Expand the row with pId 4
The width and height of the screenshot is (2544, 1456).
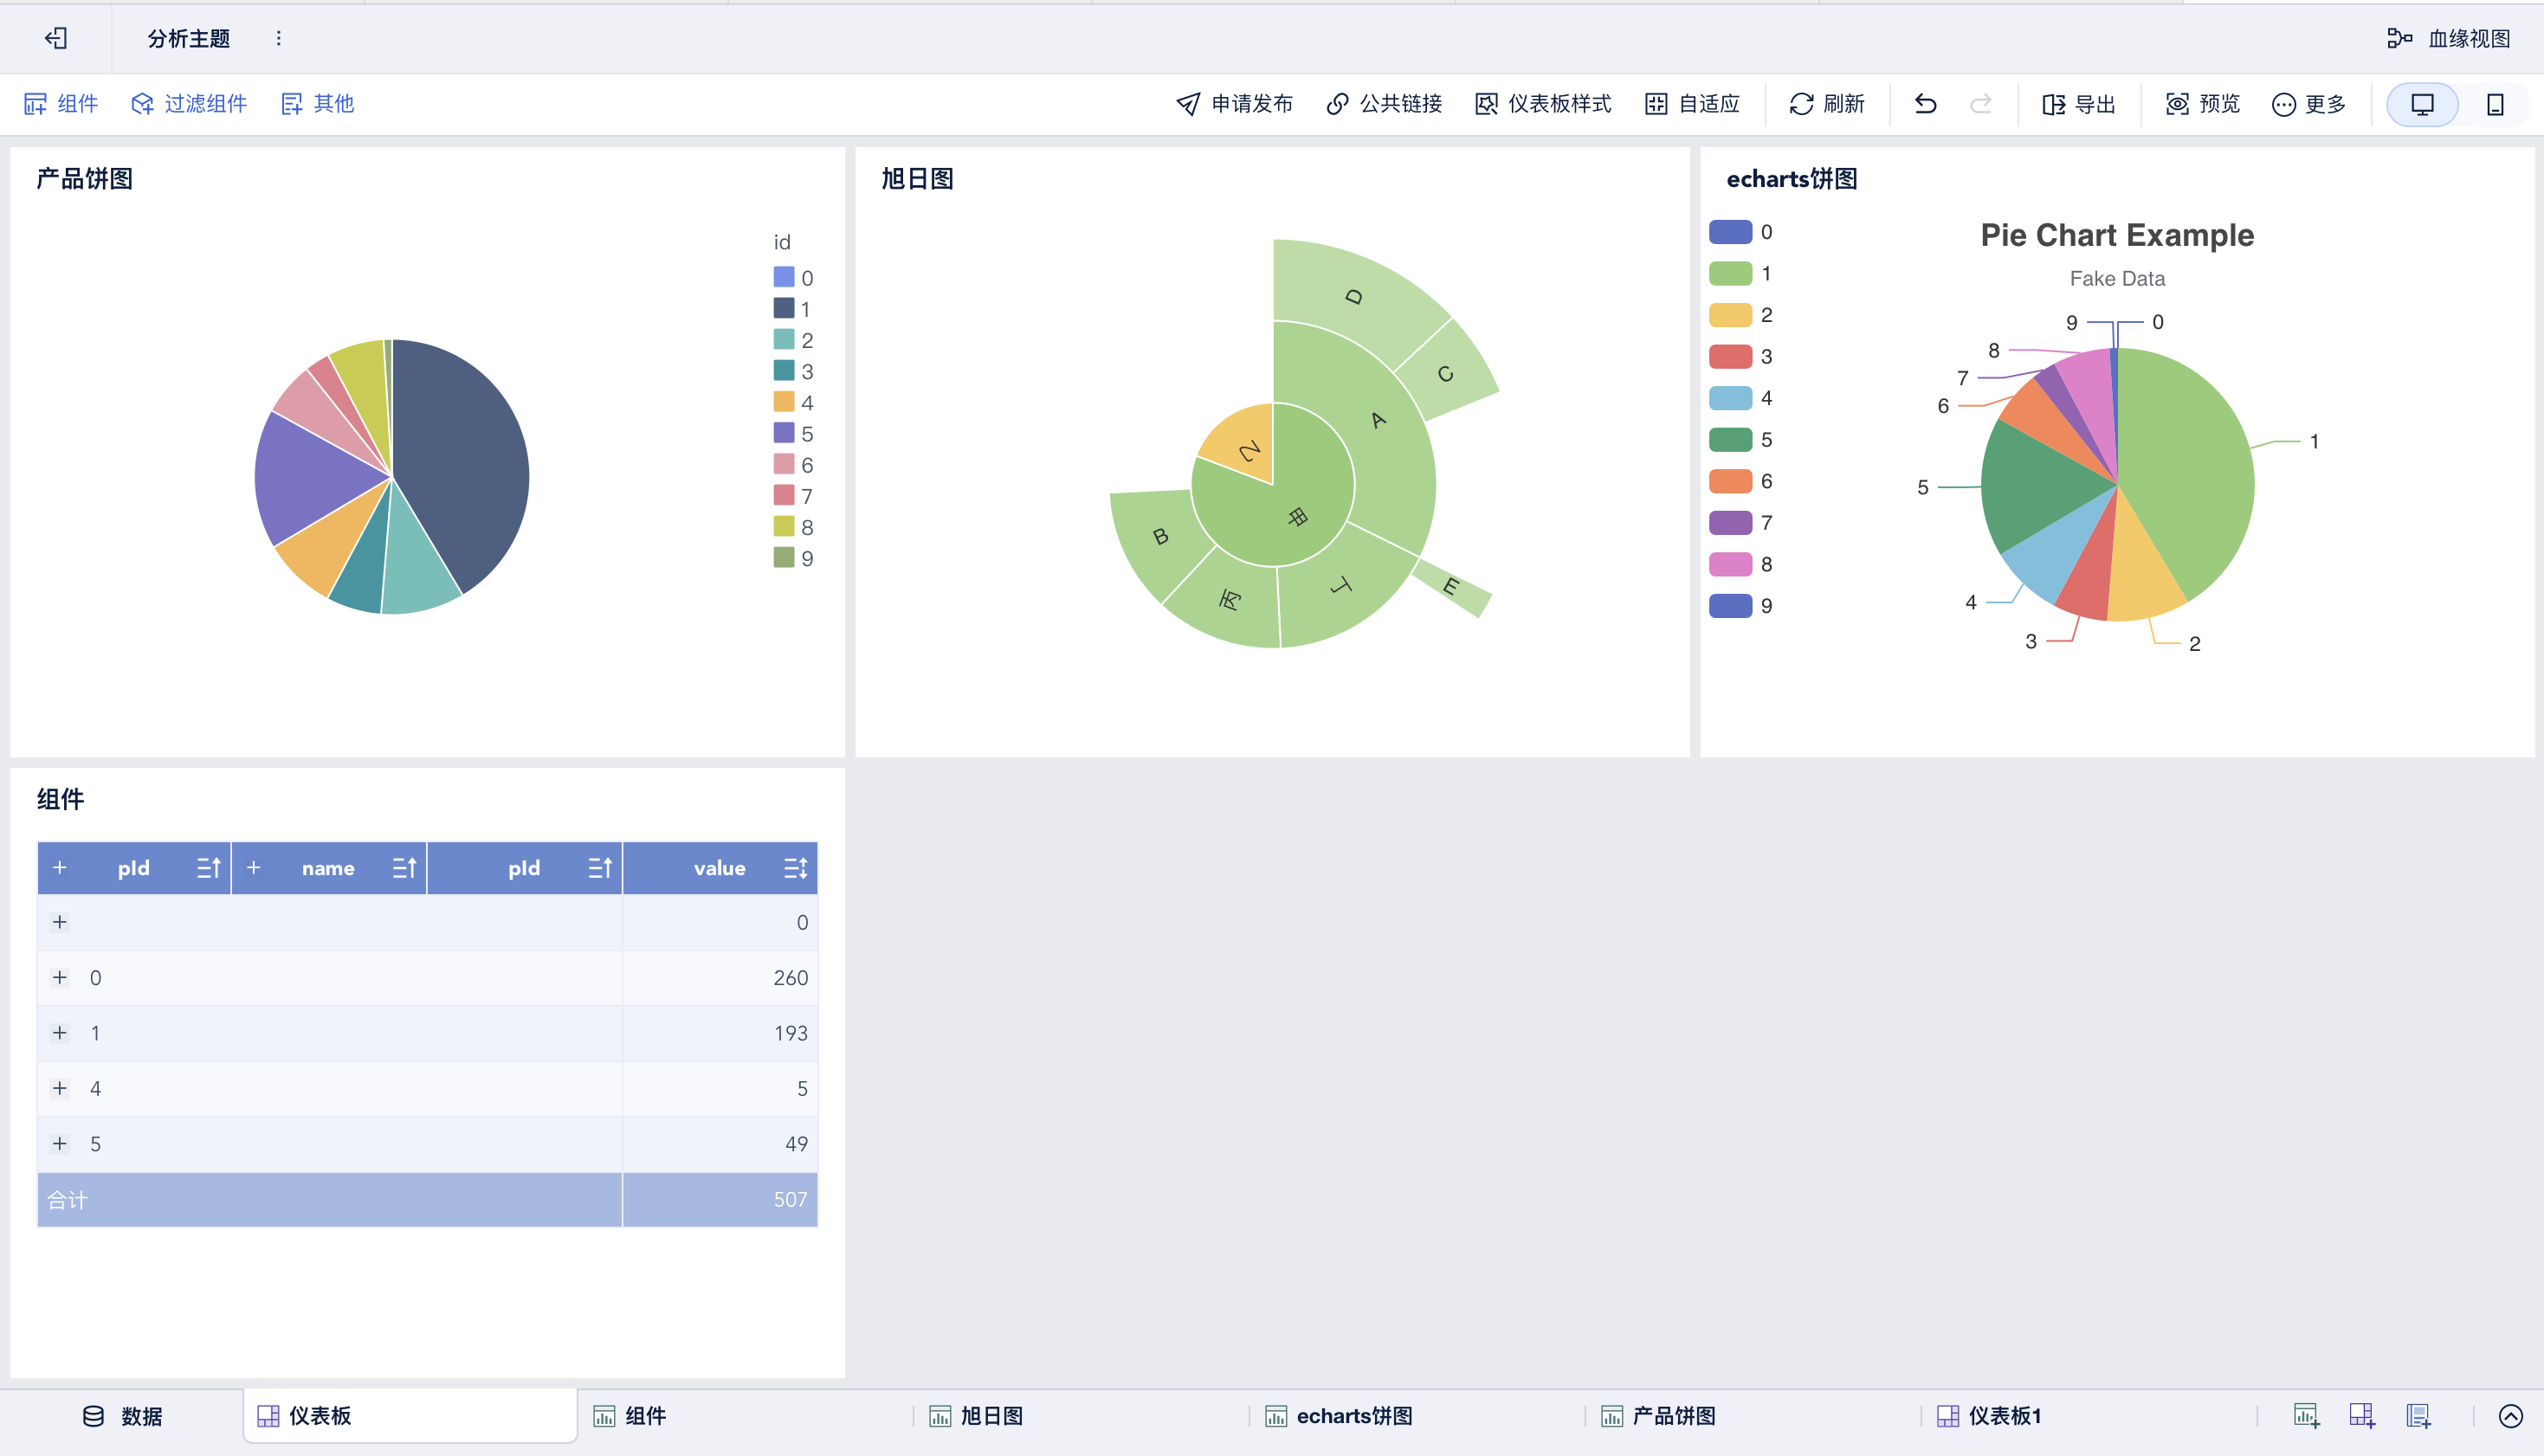60,1088
